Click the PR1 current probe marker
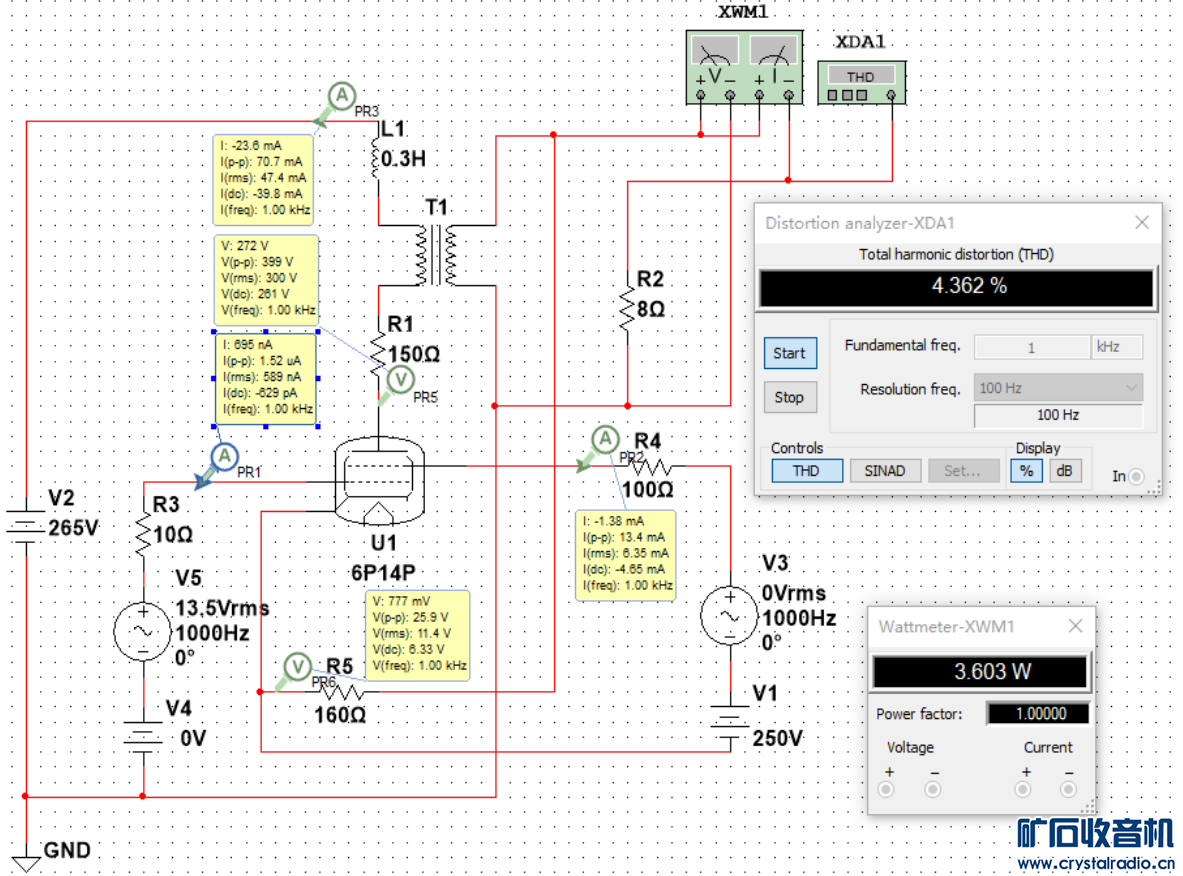The width and height of the screenshot is (1183, 876). tap(224, 456)
